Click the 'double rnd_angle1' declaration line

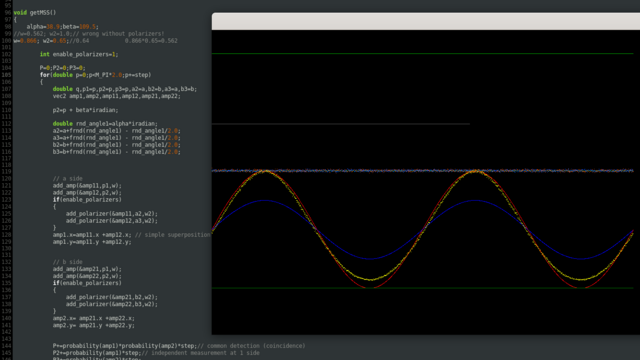coord(105,124)
